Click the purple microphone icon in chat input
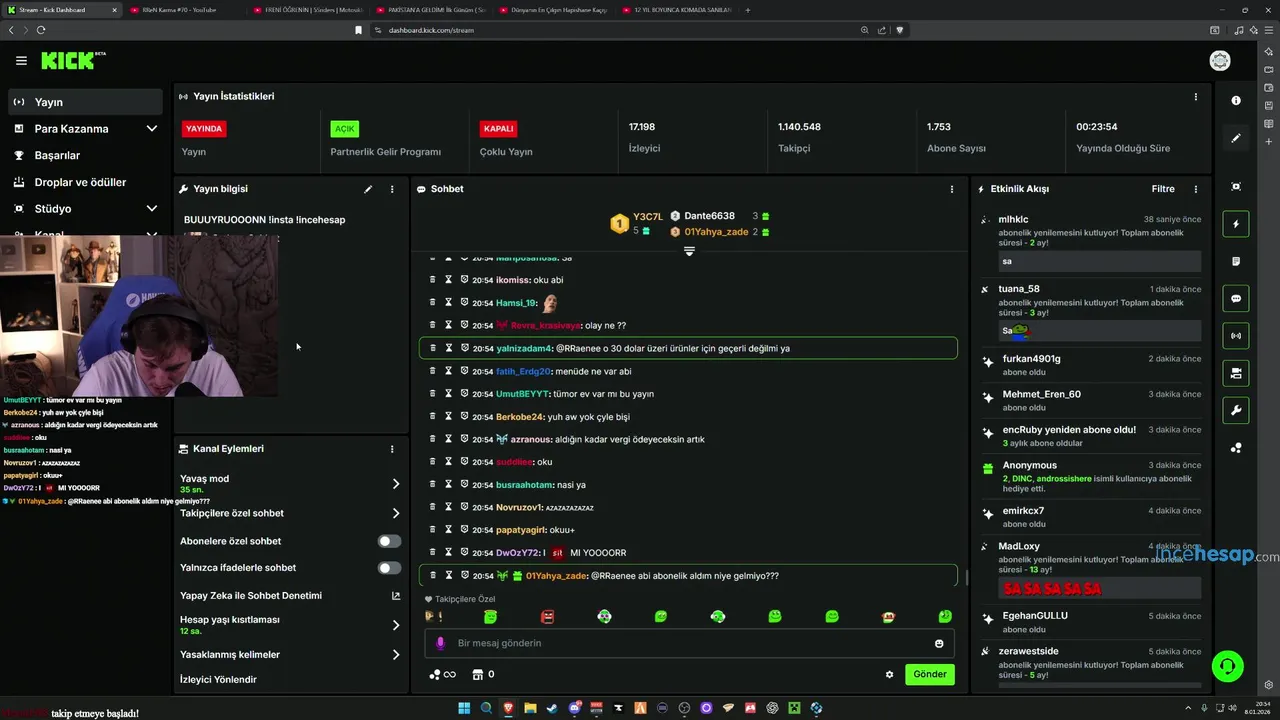The width and height of the screenshot is (1280, 720). tap(440, 643)
